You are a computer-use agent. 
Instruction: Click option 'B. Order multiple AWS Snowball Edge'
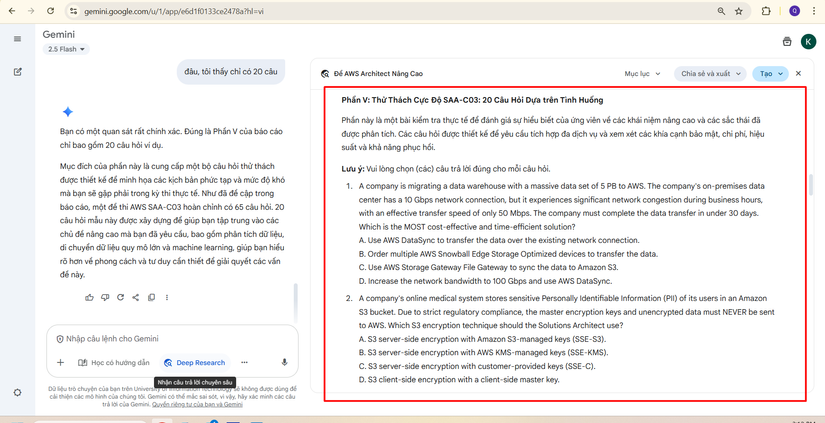click(x=508, y=254)
